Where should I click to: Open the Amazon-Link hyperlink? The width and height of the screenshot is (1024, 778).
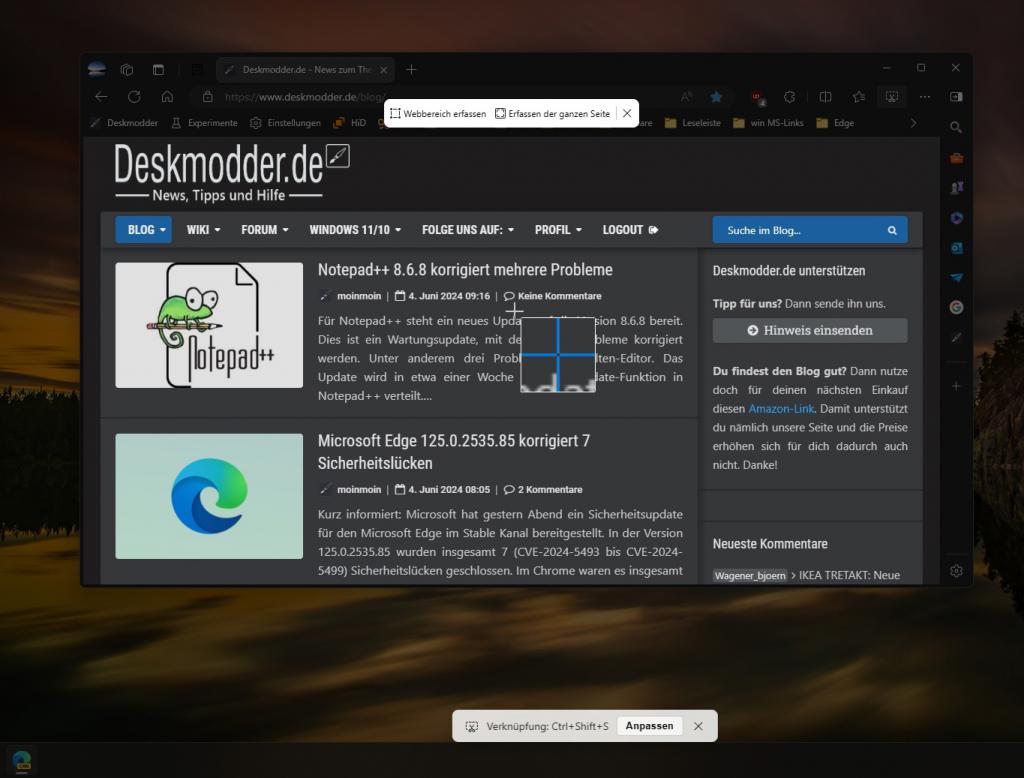(782, 408)
